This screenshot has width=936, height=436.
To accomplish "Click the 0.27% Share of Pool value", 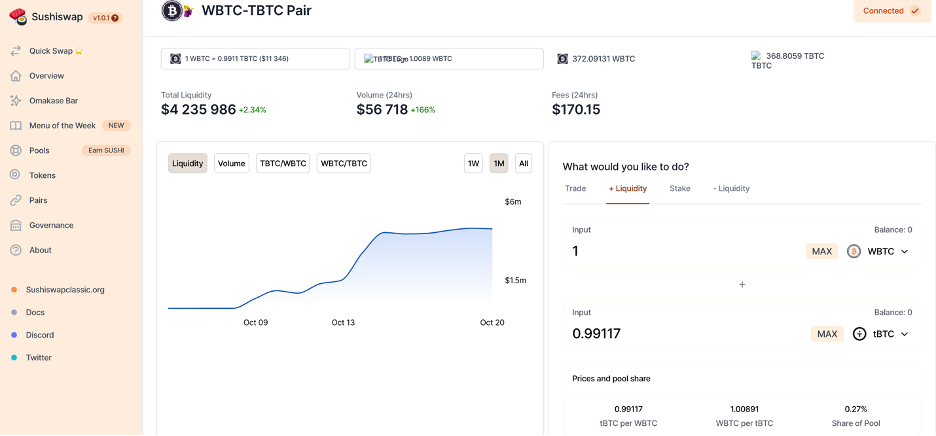I will [x=855, y=409].
